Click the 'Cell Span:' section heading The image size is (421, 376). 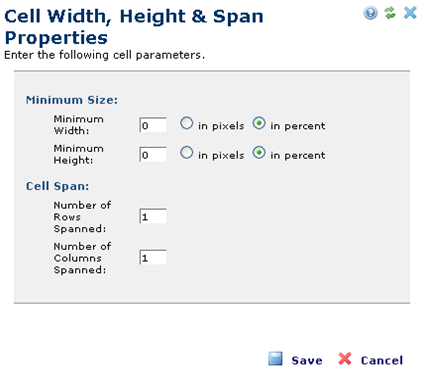point(58,186)
